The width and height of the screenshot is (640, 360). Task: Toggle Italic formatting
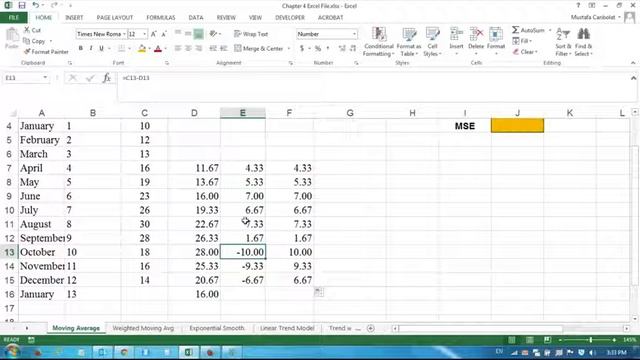pyautogui.click(x=91, y=48)
